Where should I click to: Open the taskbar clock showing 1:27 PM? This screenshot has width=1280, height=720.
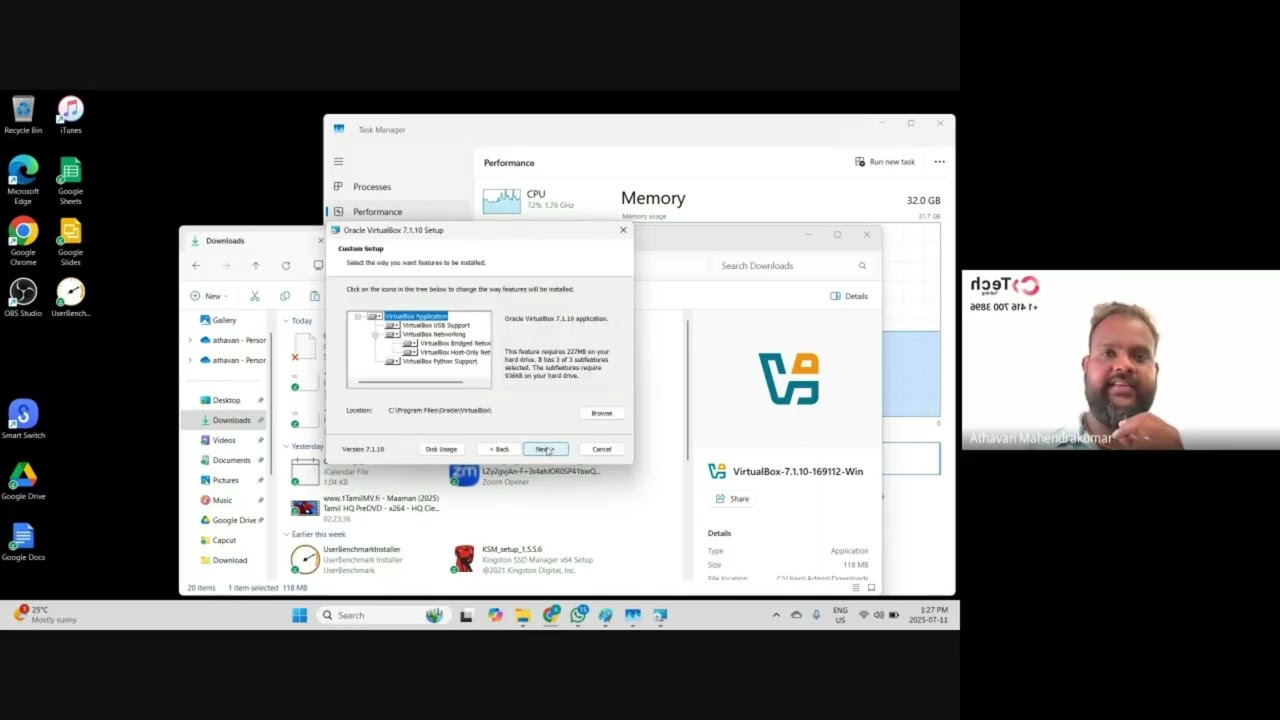click(x=928, y=615)
